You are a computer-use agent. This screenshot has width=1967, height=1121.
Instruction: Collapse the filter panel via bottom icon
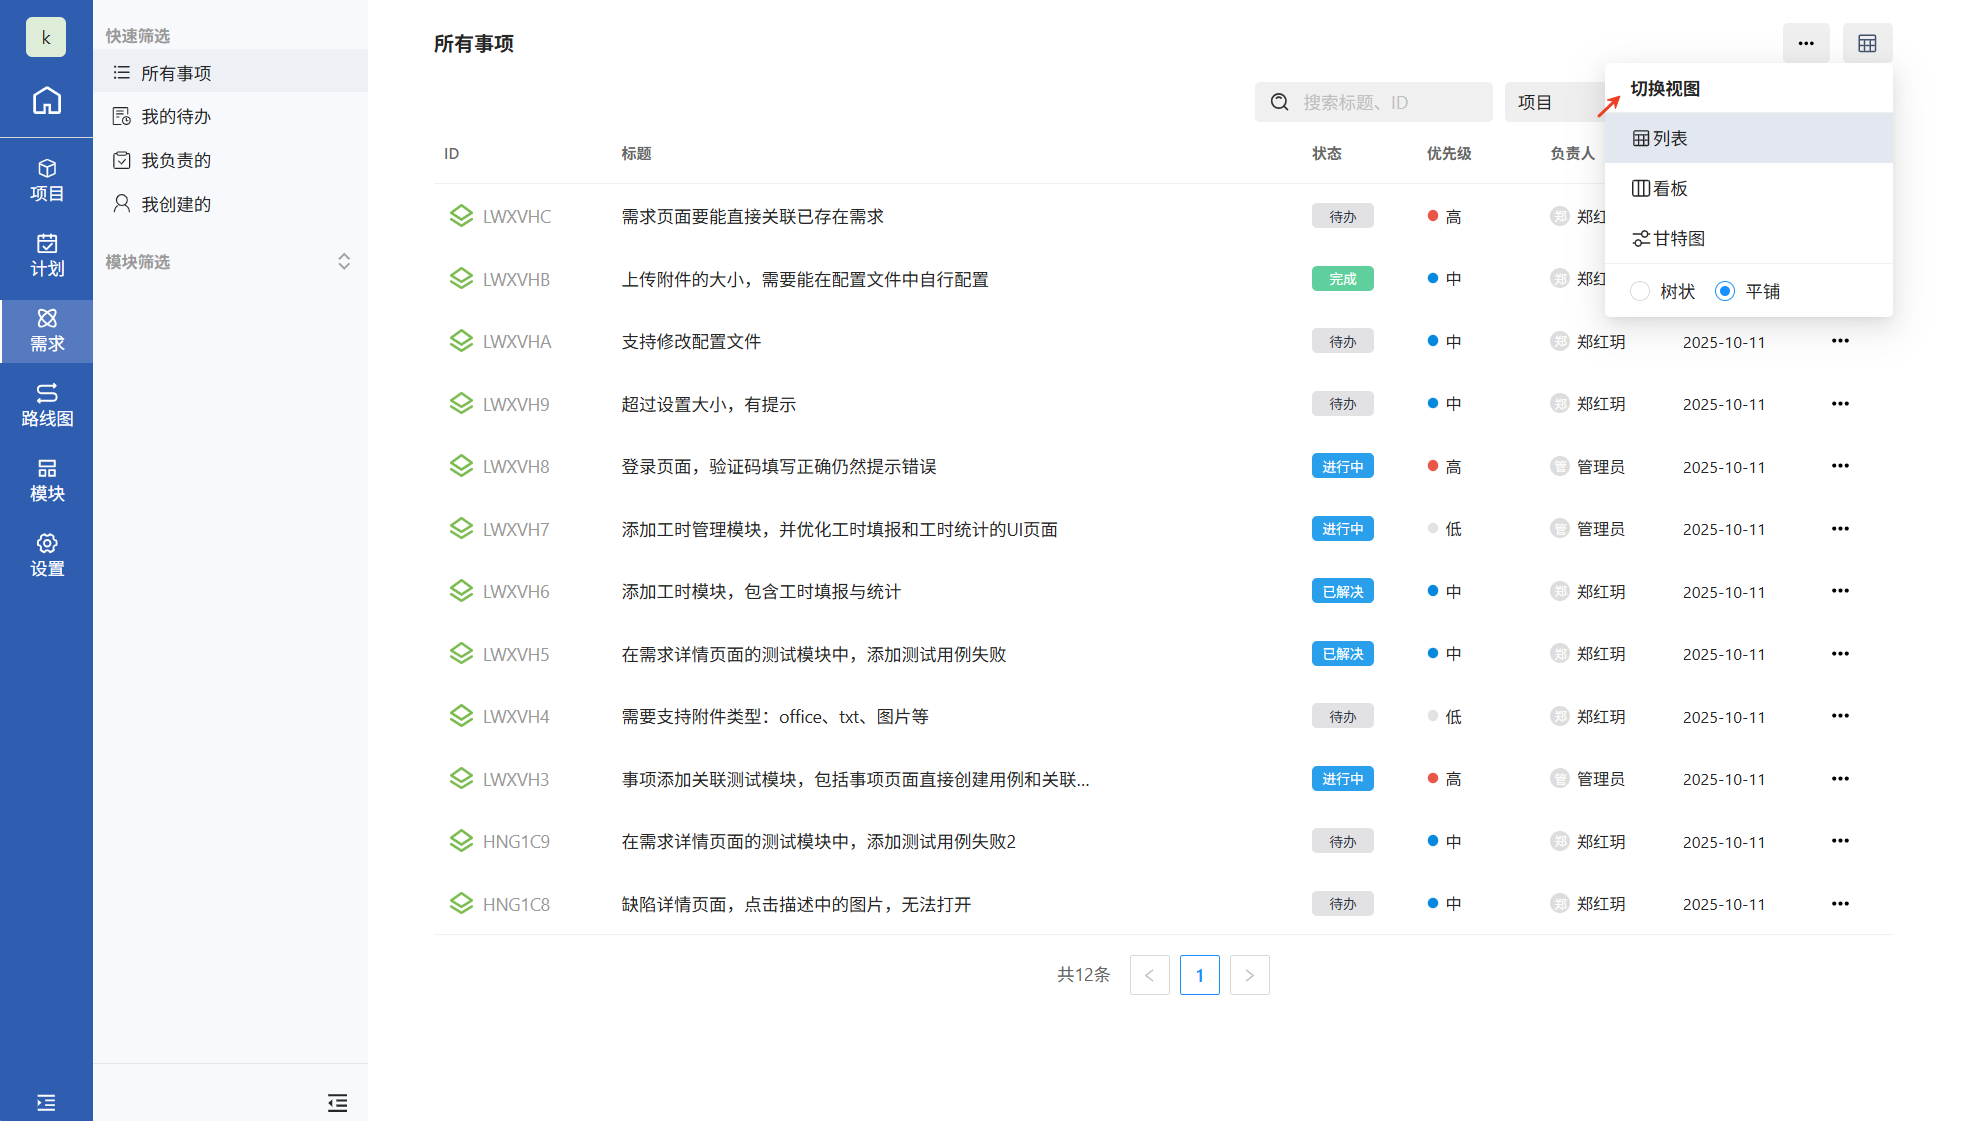[337, 1102]
